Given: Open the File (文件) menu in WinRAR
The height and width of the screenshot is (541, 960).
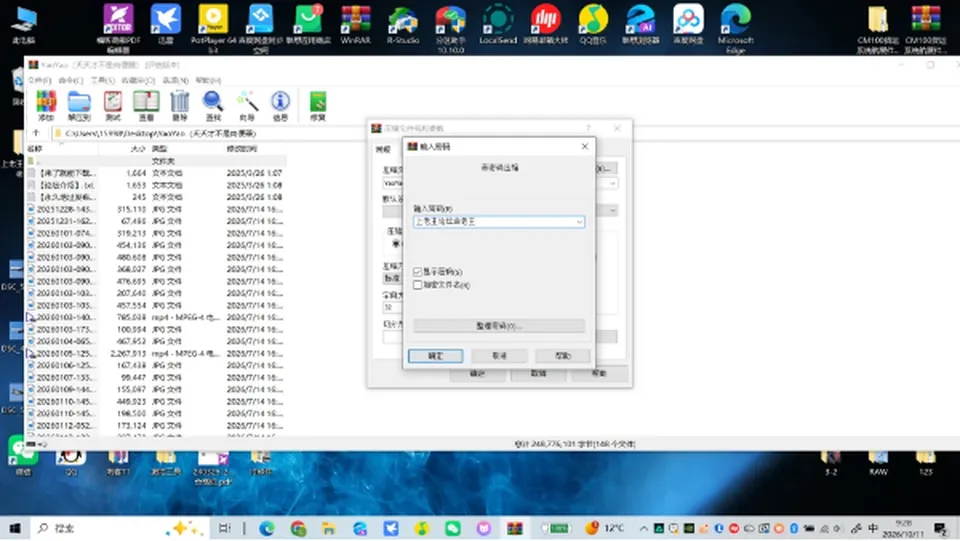Looking at the screenshot, I should (x=40, y=80).
